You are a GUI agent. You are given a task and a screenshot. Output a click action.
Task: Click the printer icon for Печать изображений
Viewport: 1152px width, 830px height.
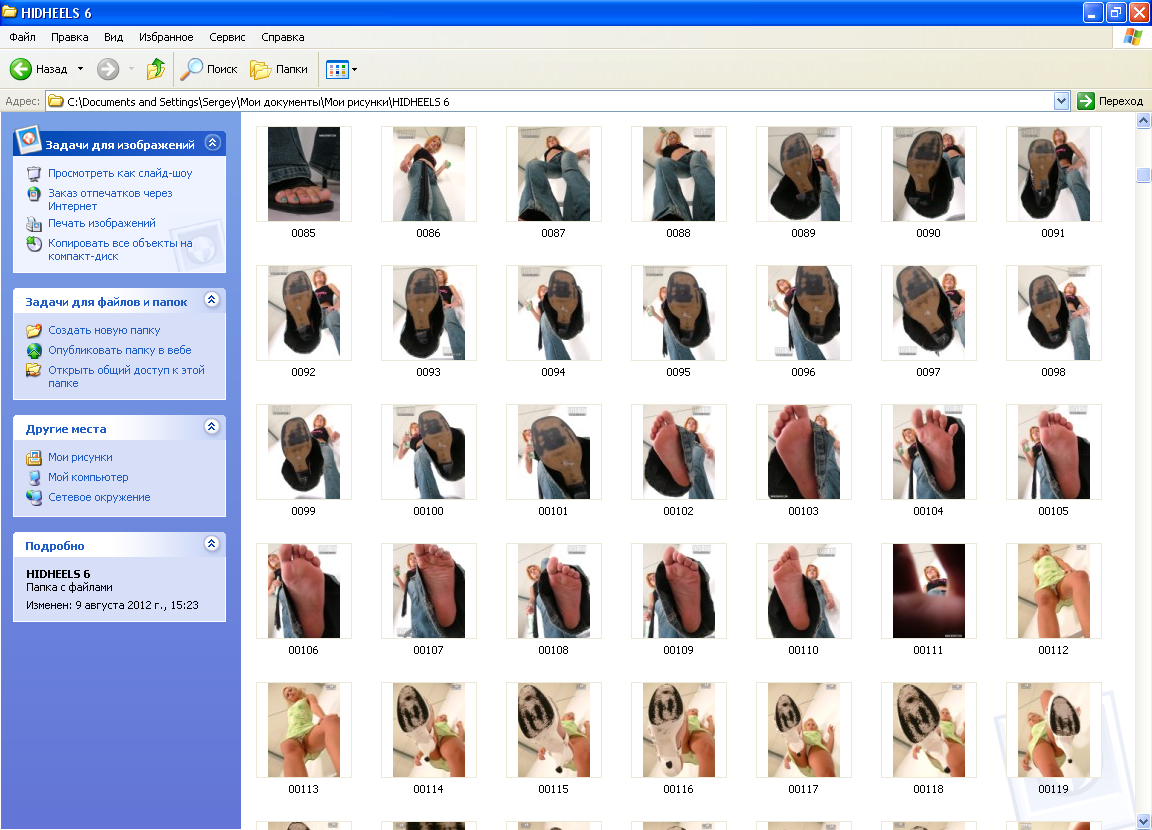34,224
